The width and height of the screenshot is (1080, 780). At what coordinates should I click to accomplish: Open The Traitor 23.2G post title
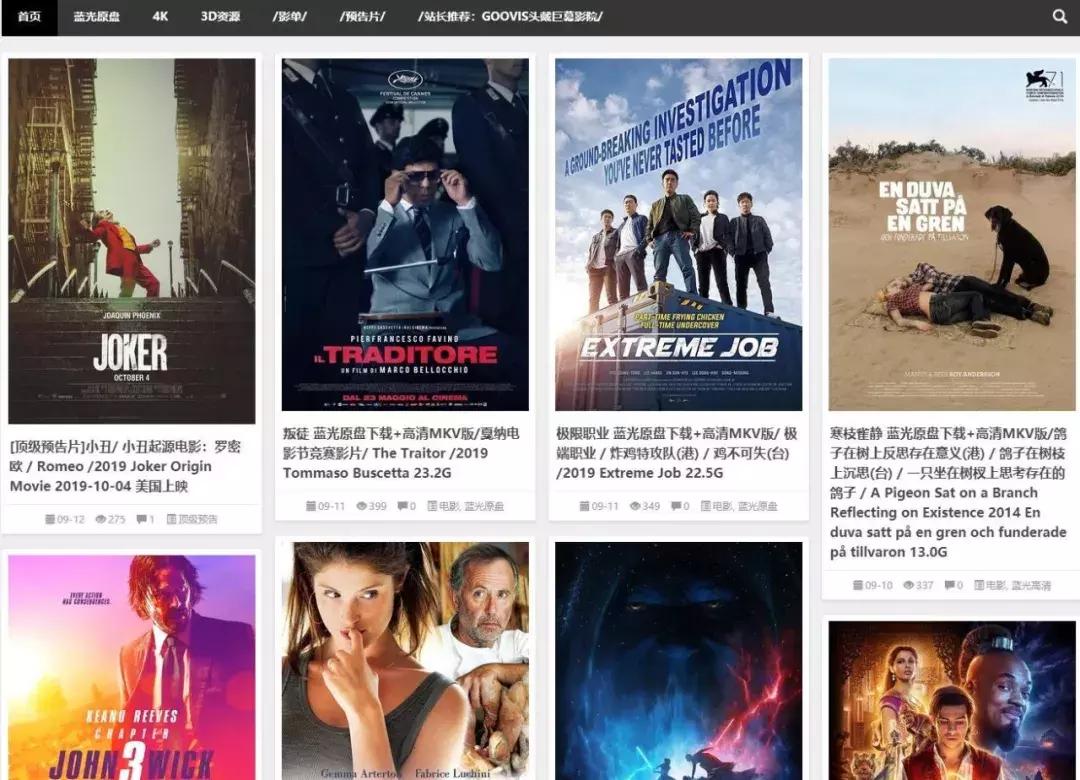pos(401,453)
